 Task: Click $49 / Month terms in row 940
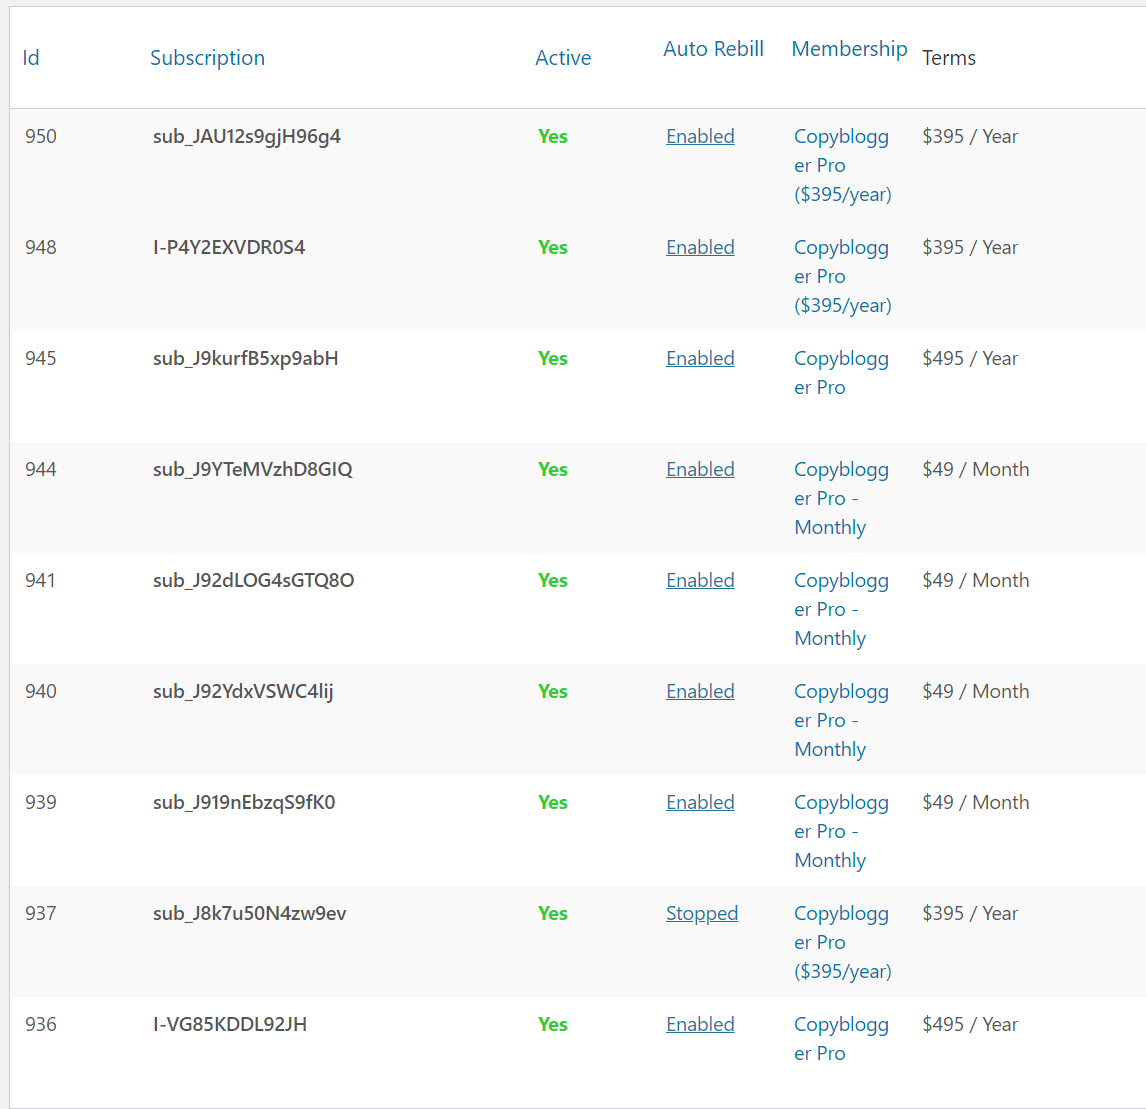(976, 692)
